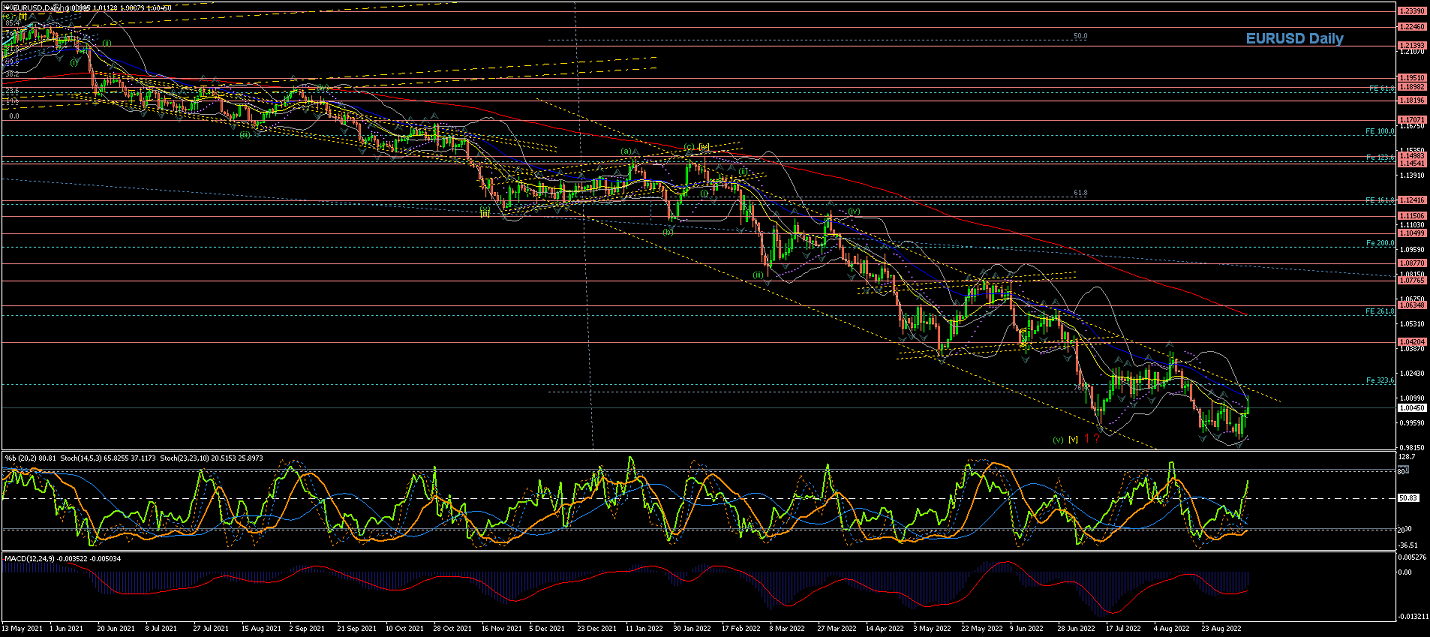
Task: Select the 1.23390 price level tag
Action: click(x=1412, y=11)
